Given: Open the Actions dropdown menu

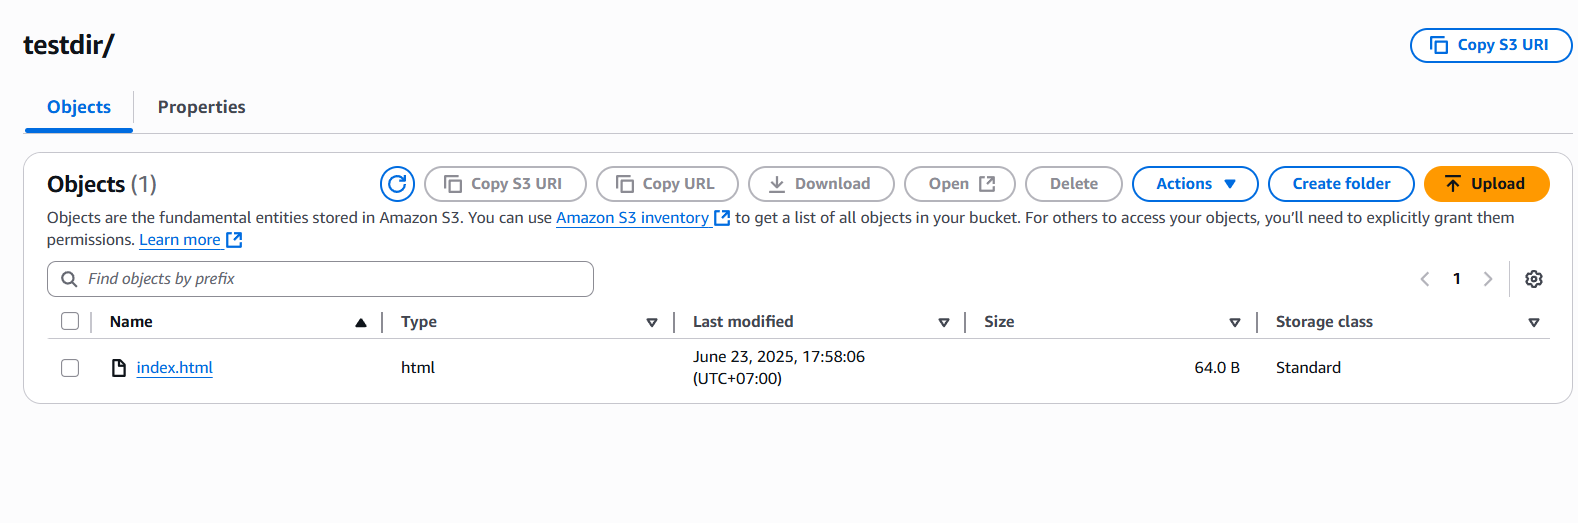Looking at the screenshot, I should [1195, 184].
